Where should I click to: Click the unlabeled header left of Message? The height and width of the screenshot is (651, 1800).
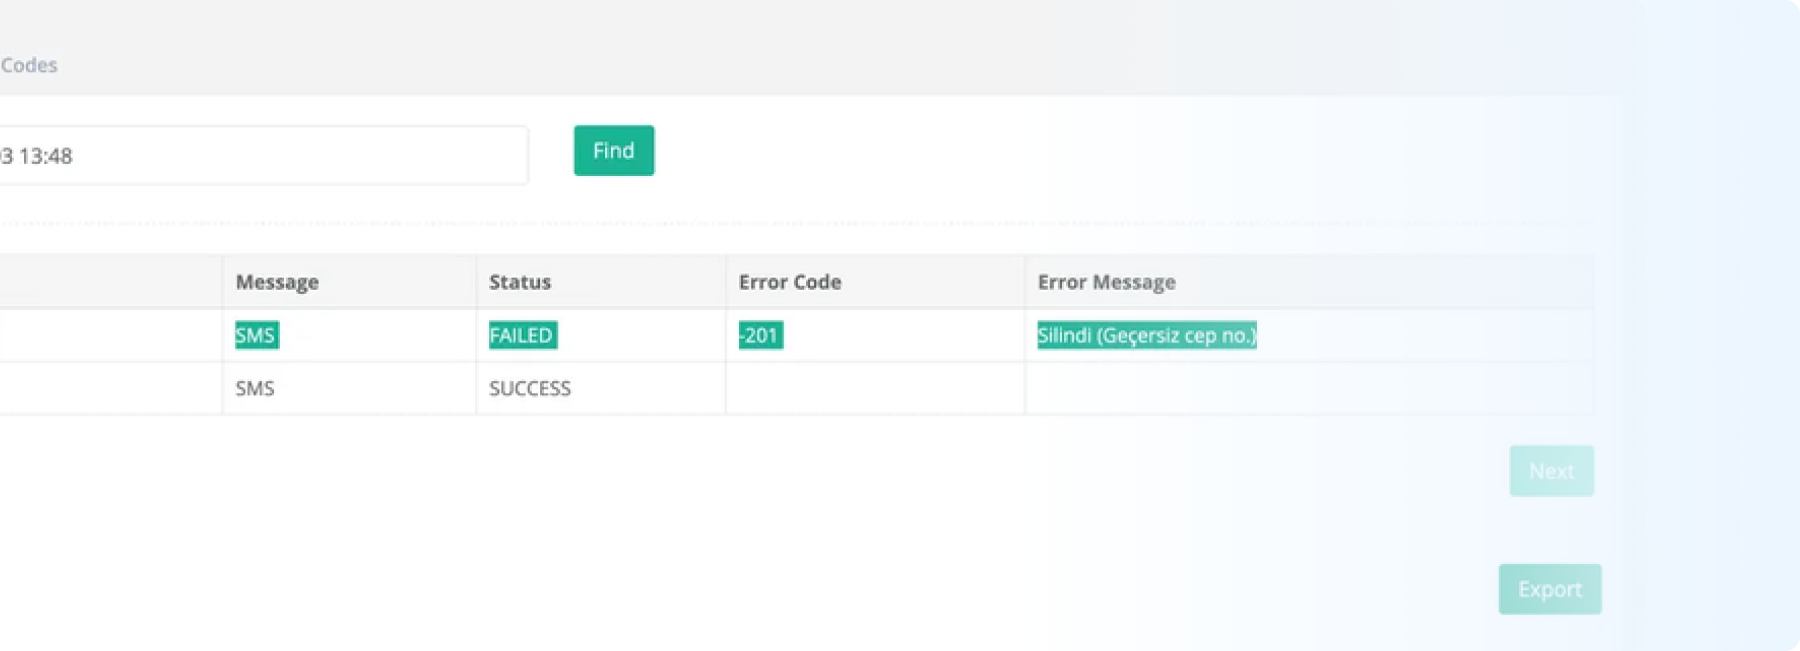110,282
